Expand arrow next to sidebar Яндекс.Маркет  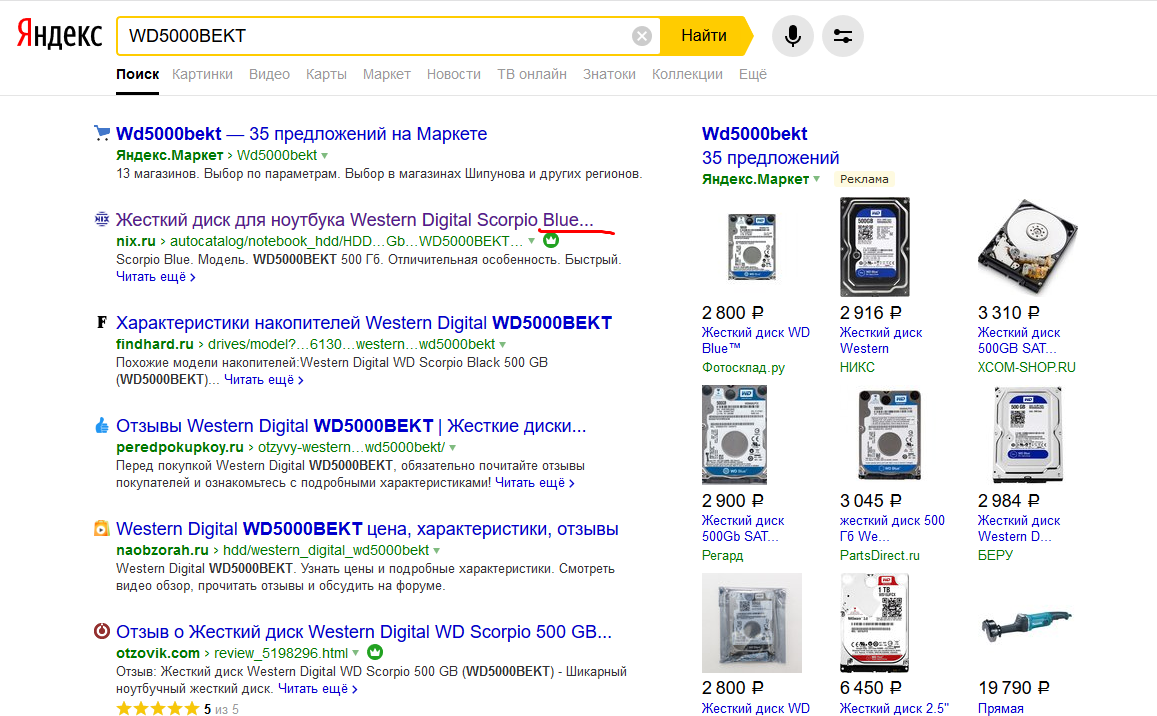[816, 179]
